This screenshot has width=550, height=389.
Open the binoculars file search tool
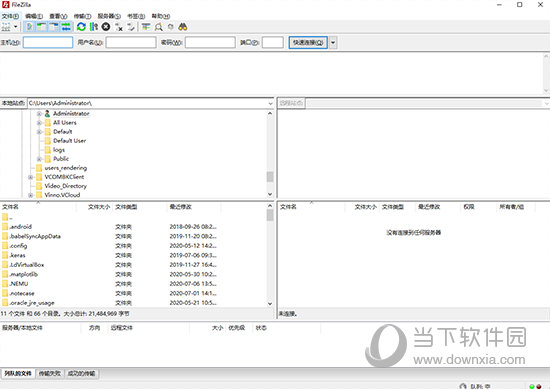click(183, 27)
